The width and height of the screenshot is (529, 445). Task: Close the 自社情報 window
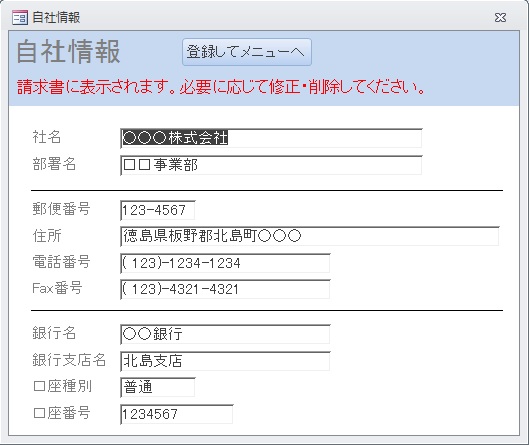(x=500, y=18)
